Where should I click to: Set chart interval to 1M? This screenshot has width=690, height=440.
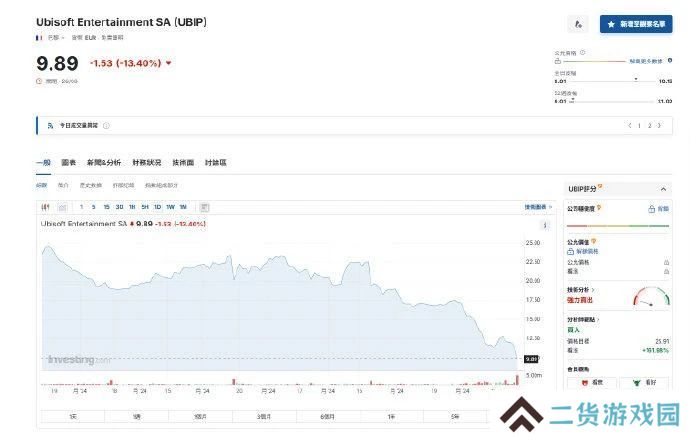[x=183, y=207]
